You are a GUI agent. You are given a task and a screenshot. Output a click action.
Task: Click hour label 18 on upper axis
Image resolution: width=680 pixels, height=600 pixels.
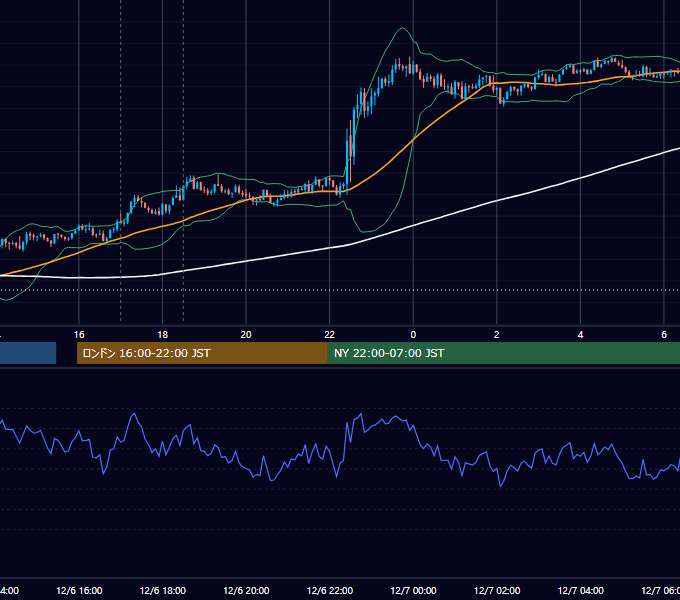(163, 335)
